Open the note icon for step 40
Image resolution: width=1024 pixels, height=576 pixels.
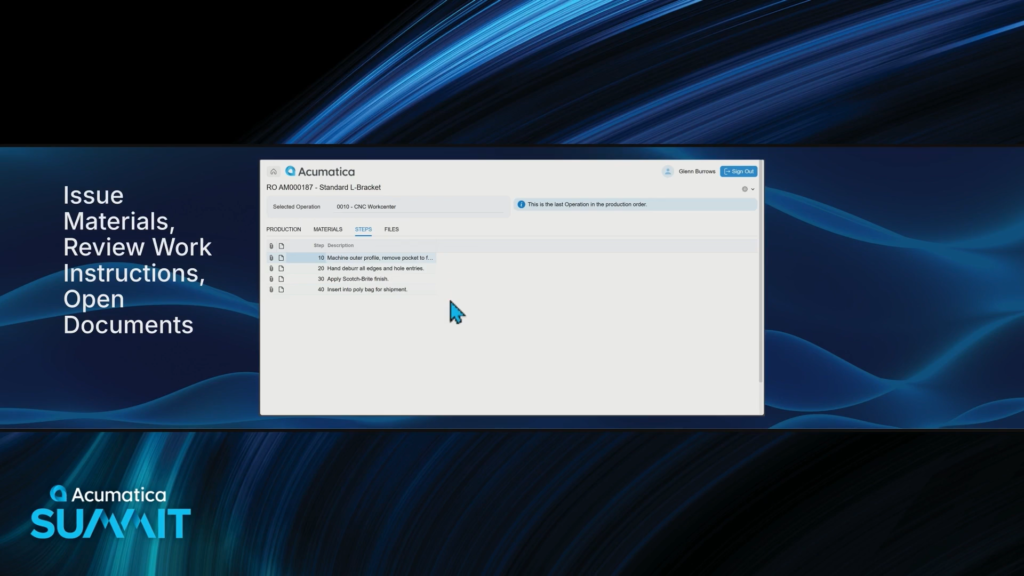(x=282, y=290)
